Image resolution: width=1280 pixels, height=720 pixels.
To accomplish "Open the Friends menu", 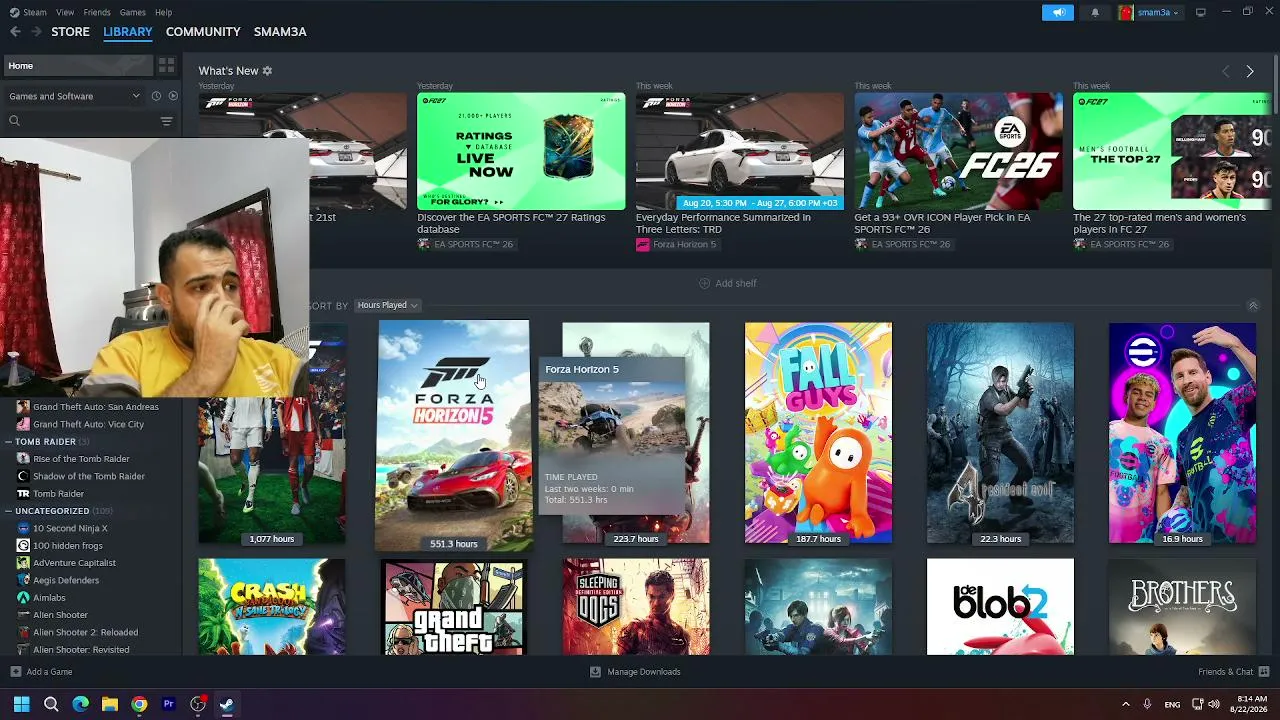I will click(x=97, y=12).
